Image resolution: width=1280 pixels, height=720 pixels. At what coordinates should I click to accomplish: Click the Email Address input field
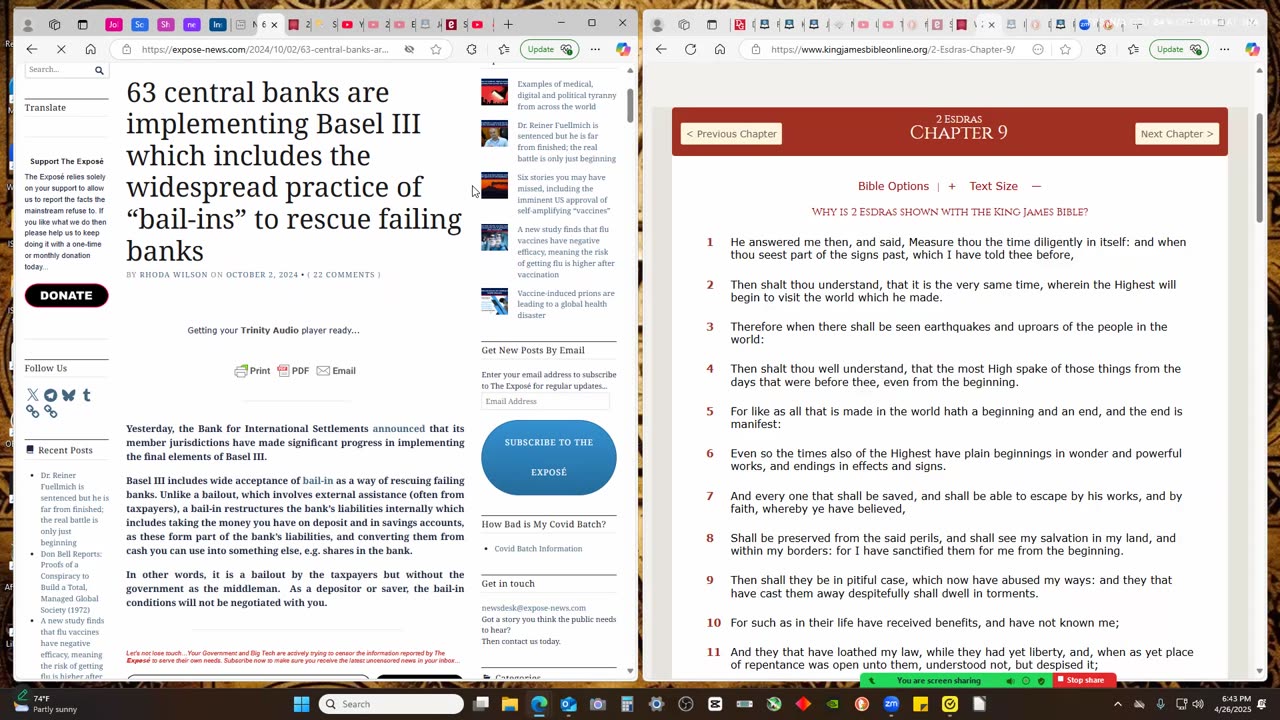[x=545, y=401]
